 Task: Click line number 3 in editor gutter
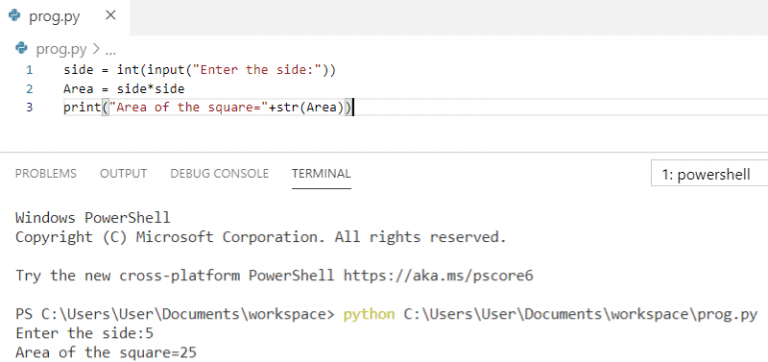click(30, 107)
